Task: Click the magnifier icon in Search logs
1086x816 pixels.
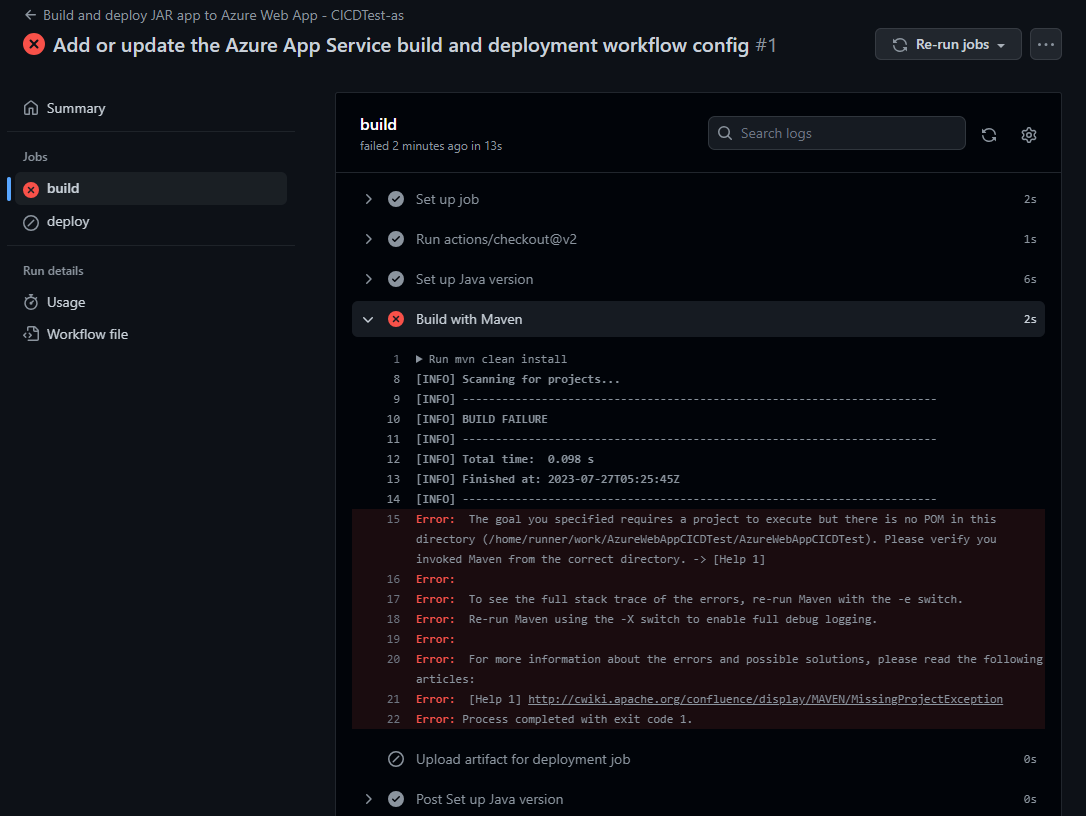Action: coord(724,133)
